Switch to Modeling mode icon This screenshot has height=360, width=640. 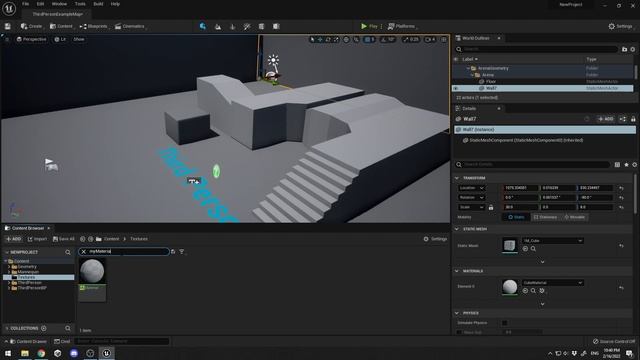(262, 27)
